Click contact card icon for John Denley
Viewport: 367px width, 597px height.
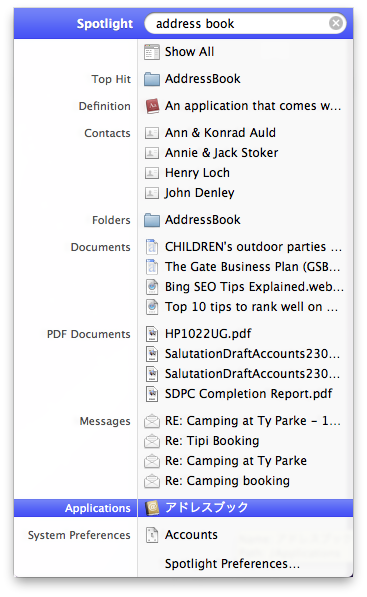click(x=152, y=193)
